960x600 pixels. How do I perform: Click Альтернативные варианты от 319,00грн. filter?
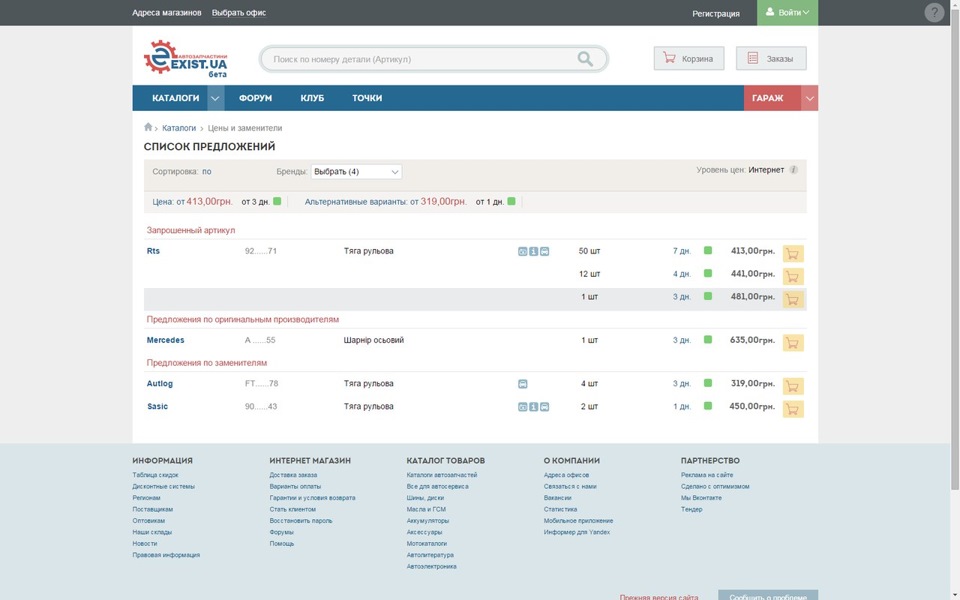pyautogui.click(x=386, y=201)
